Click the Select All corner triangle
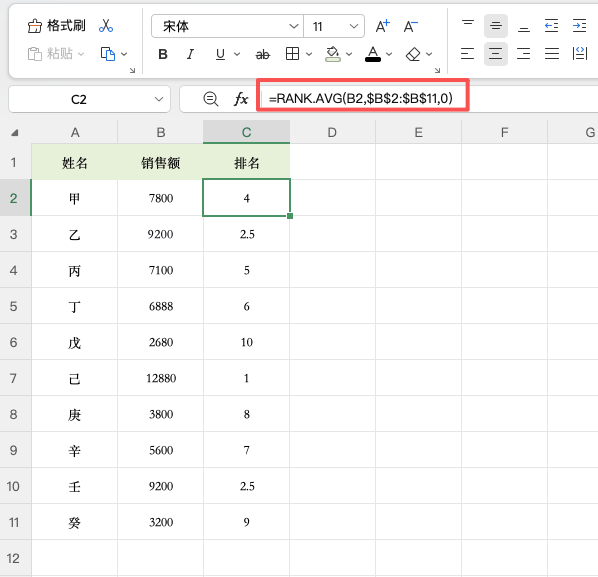 [15, 133]
